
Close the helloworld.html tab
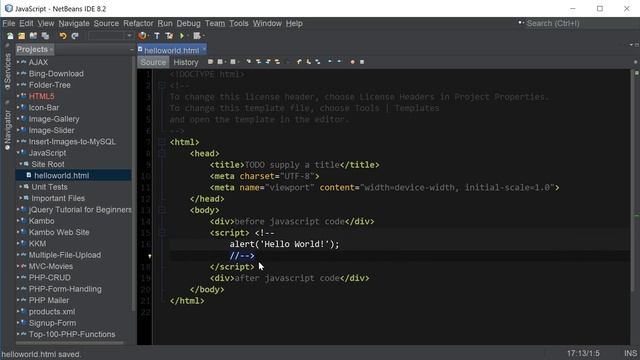[204, 49]
